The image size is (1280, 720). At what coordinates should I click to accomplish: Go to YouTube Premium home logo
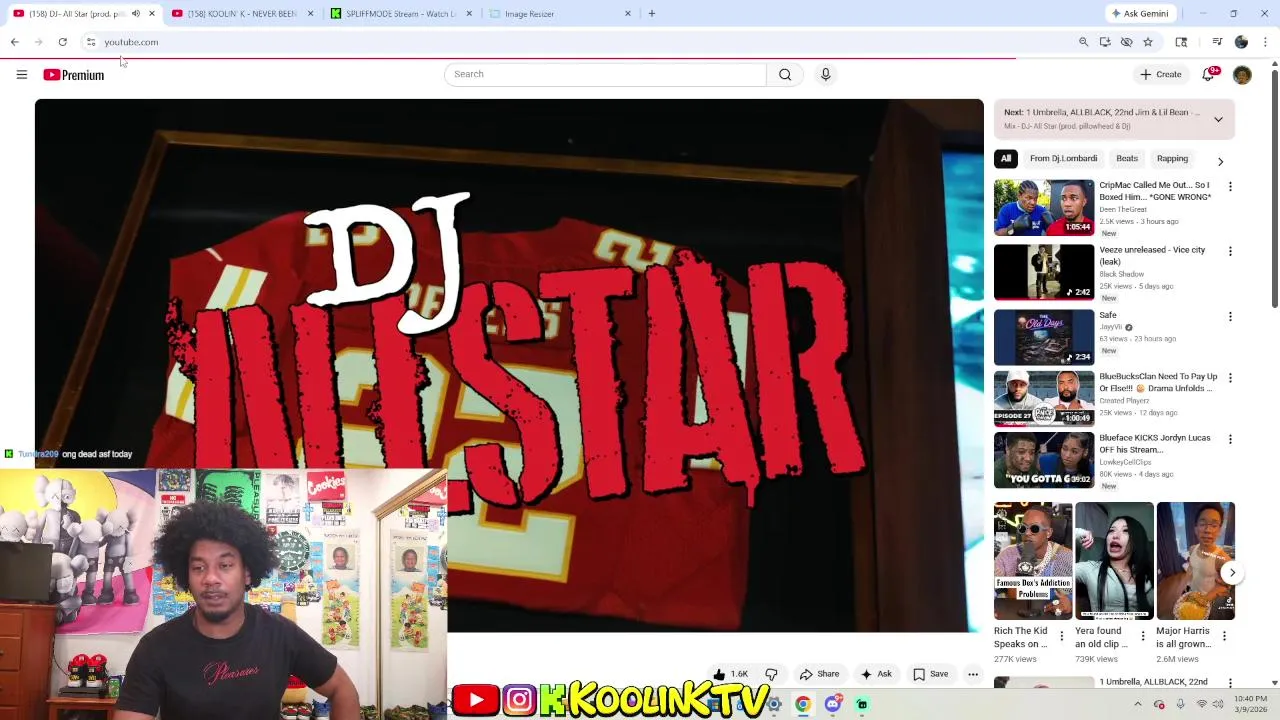click(73, 75)
